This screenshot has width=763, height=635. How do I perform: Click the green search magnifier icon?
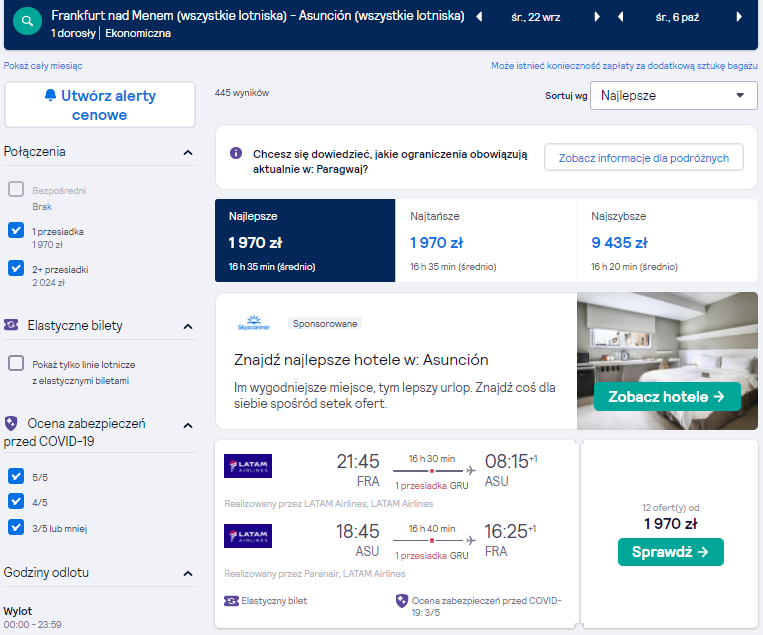27,21
